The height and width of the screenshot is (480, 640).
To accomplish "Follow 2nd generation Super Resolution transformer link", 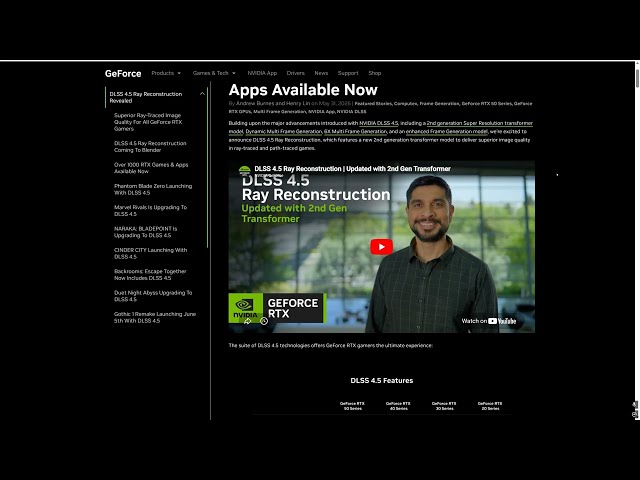I will pyautogui.click(x=480, y=123).
